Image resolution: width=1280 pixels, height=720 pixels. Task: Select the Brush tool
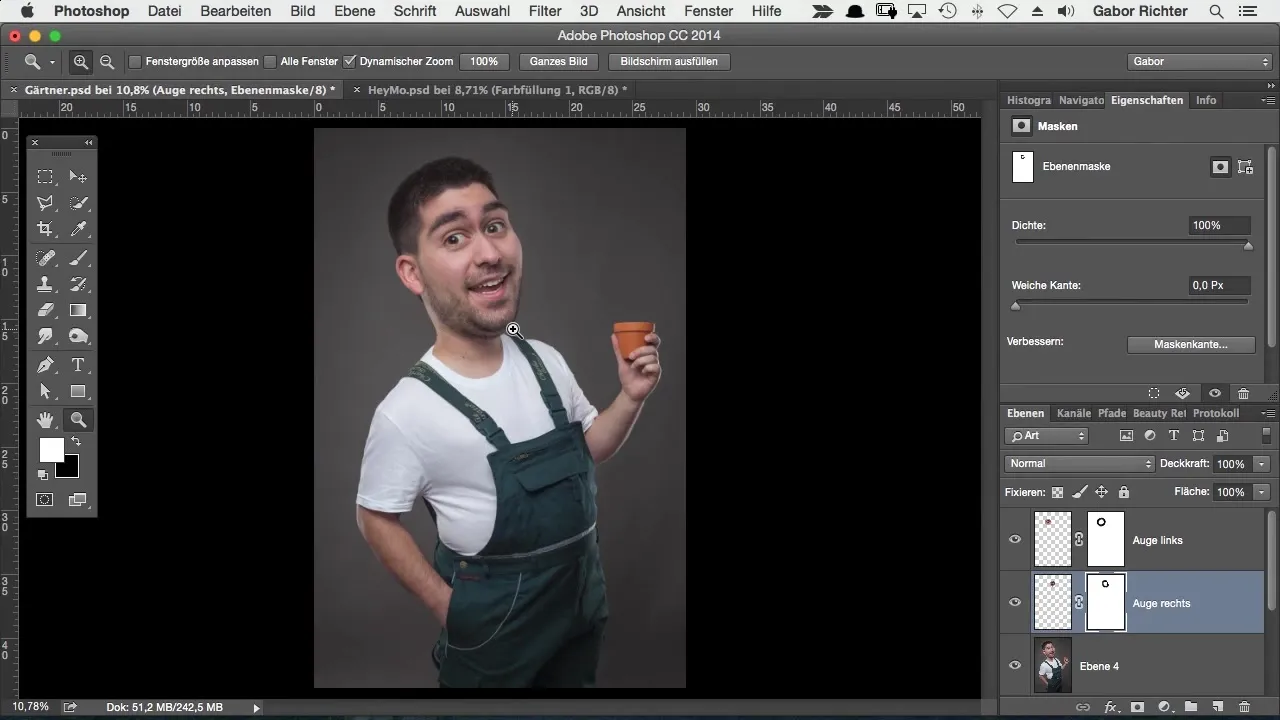(78, 258)
